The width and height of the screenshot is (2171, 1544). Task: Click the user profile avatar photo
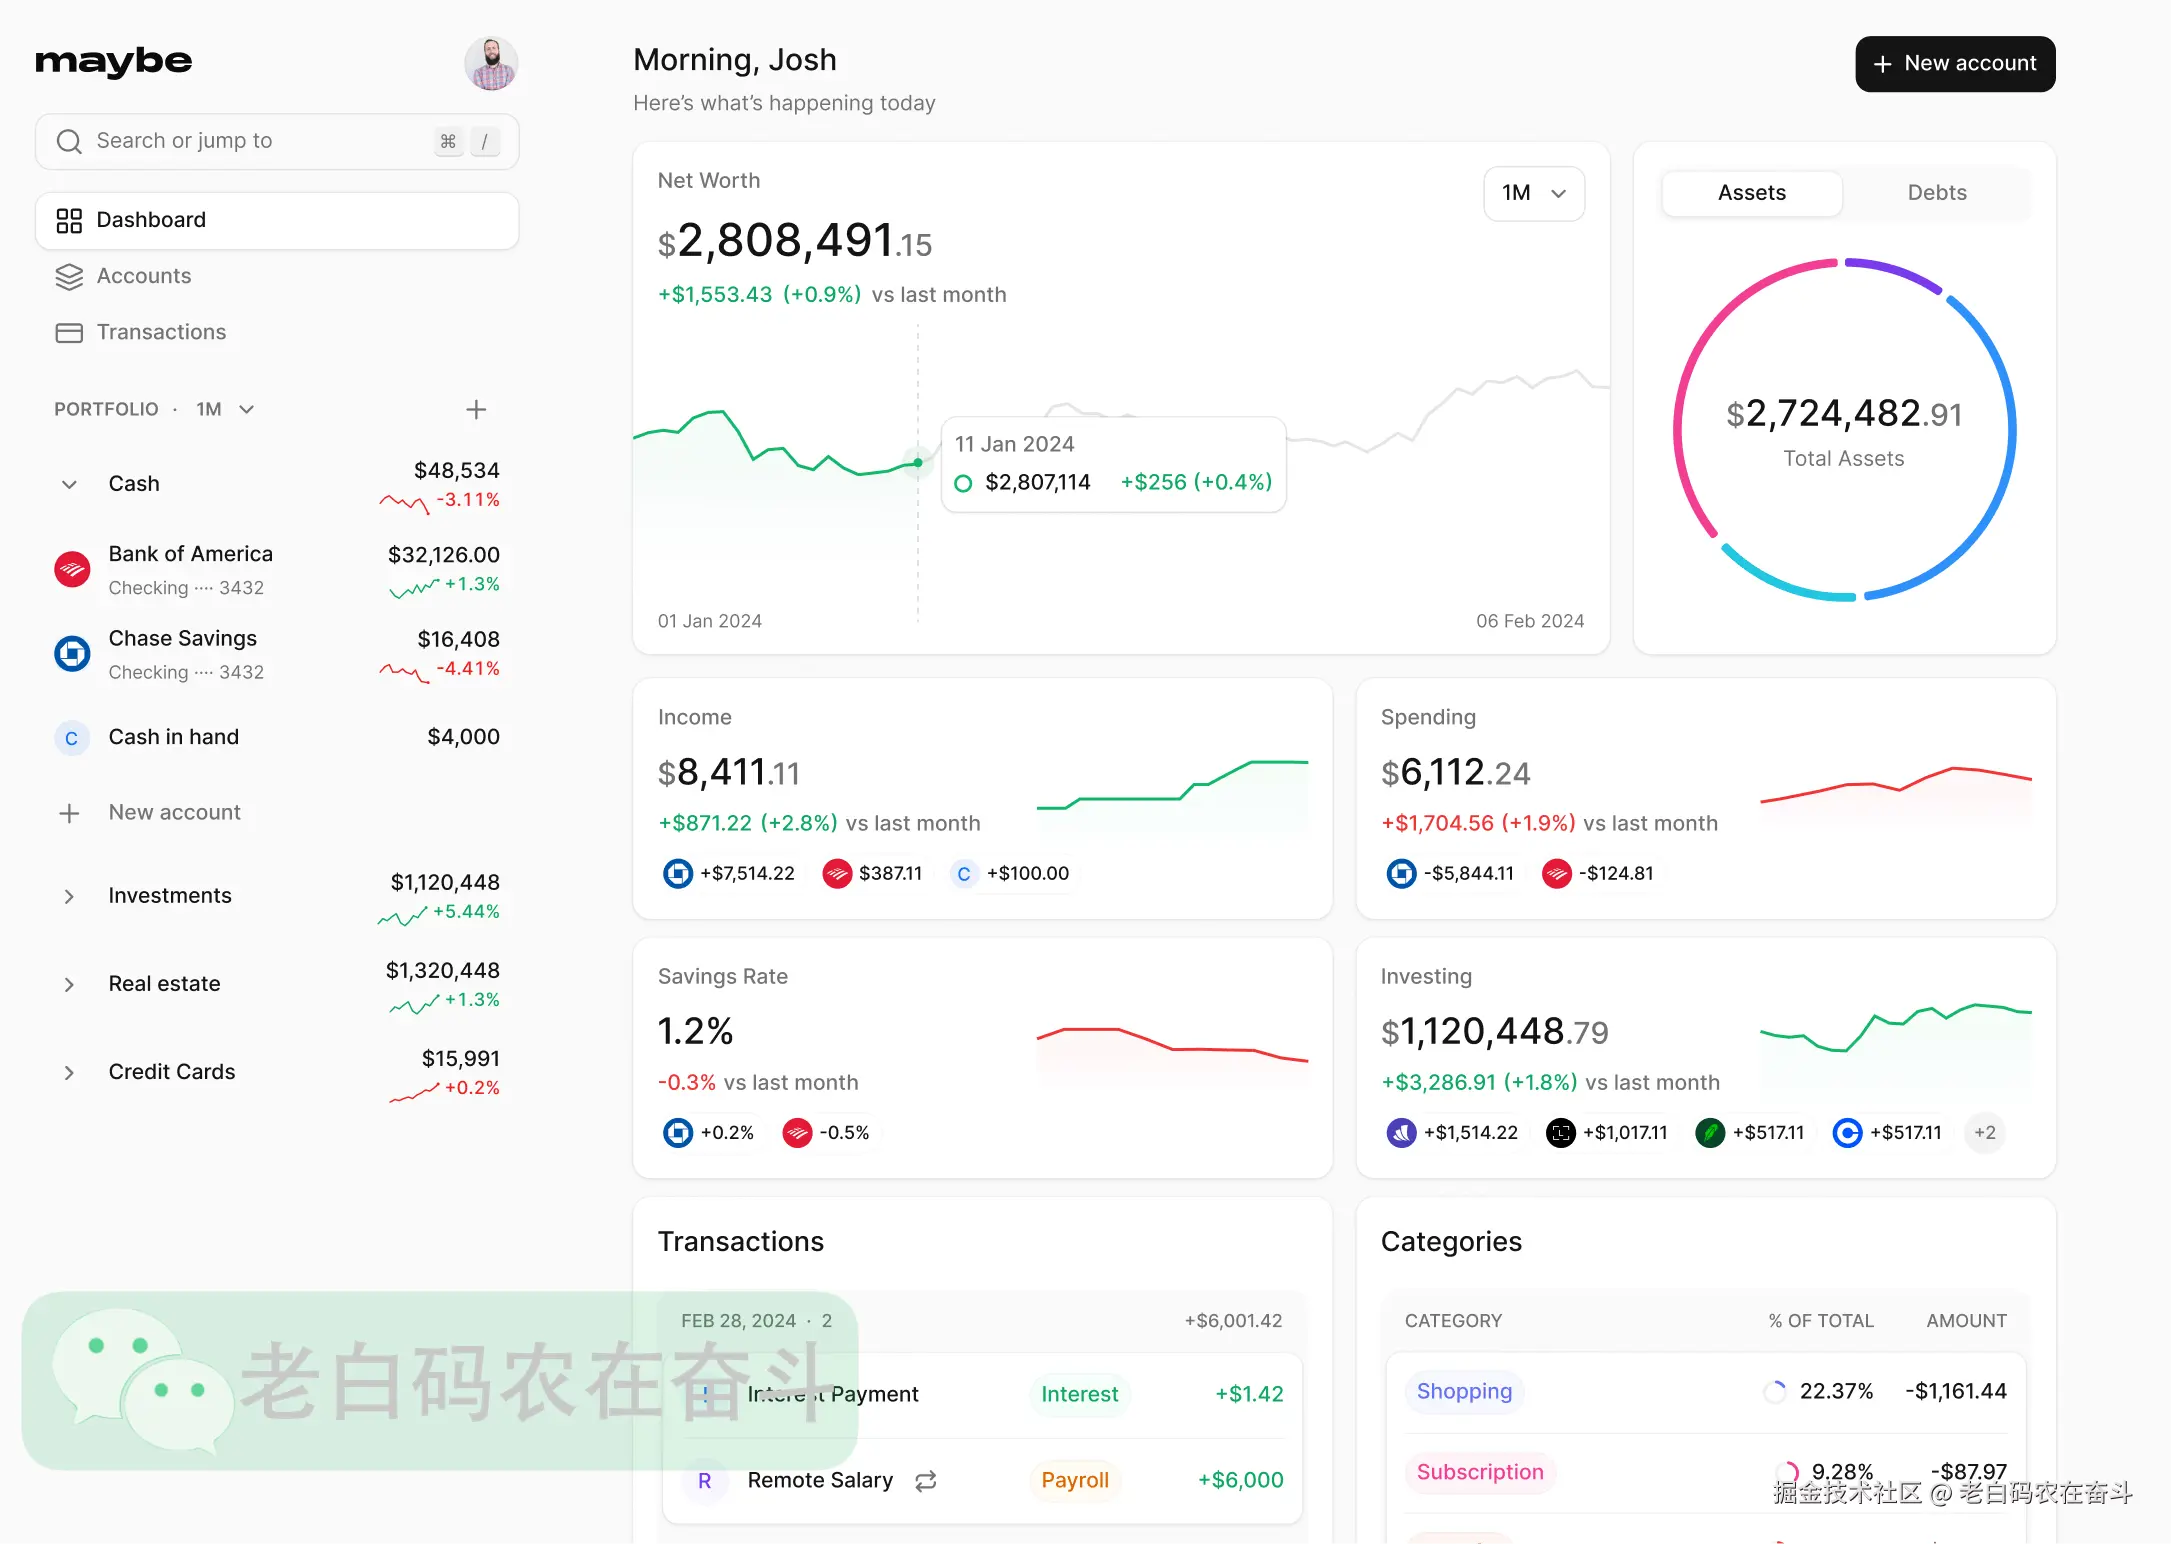click(491, 64)
